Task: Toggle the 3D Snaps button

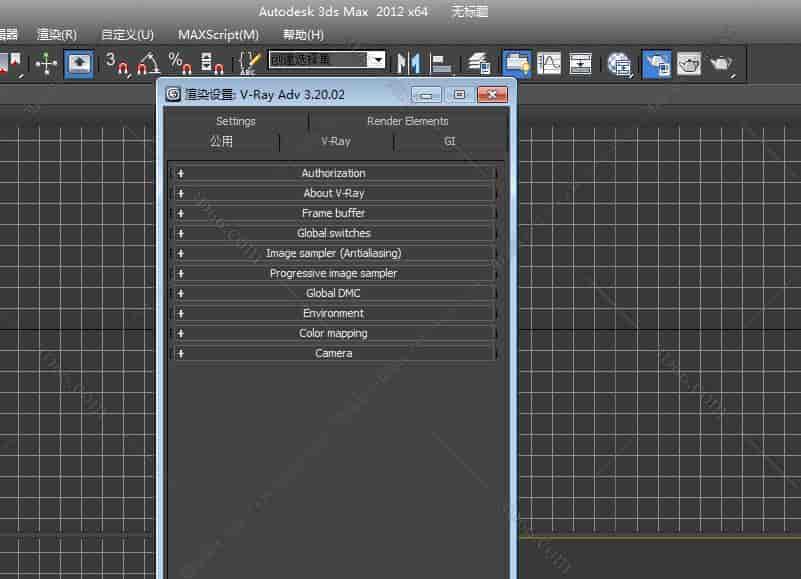Action: pyautogui.click(x=115, y=64)
